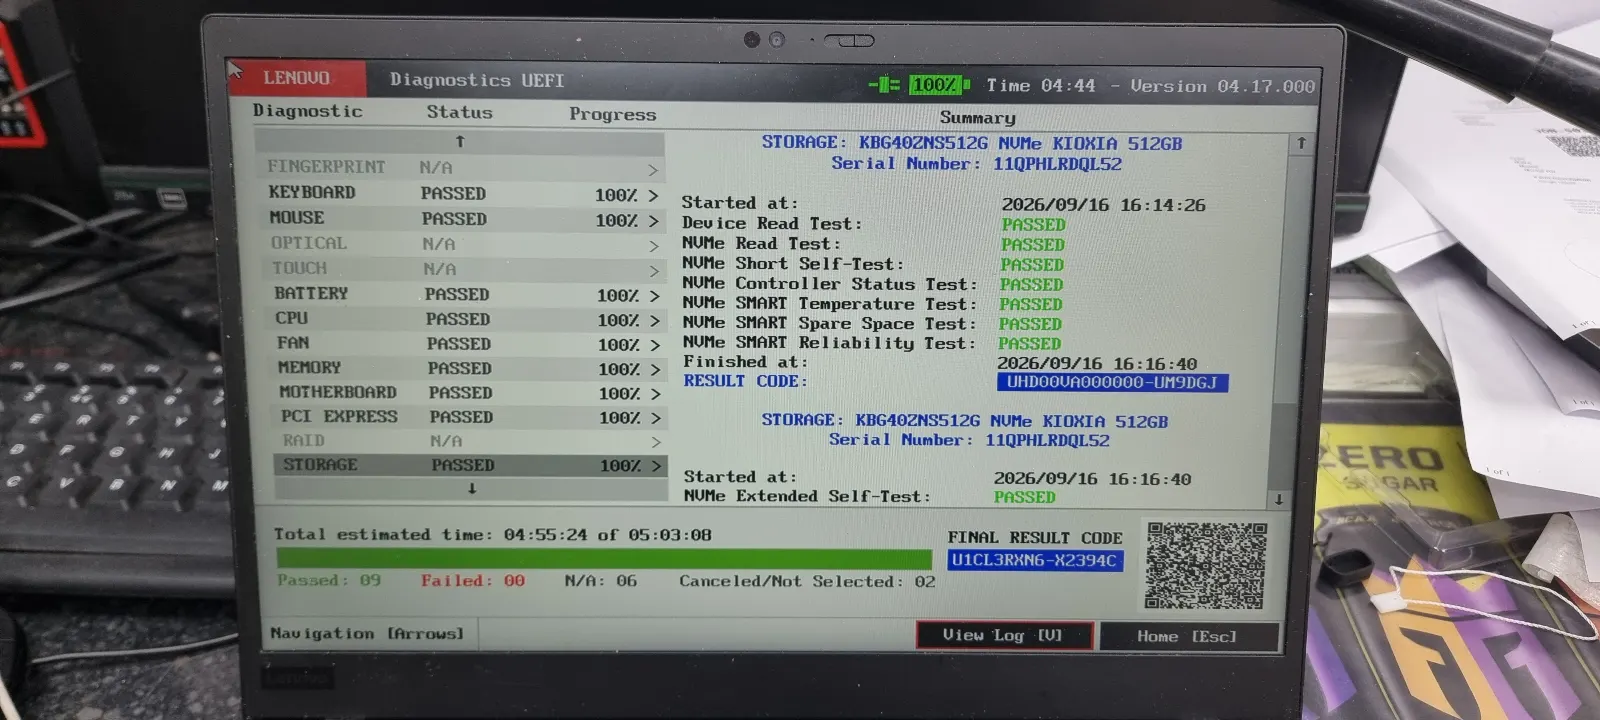Click the LENOVO logo badge
Image resolution: width=1600 pixels, height=720 pixels.
(296, 78)
